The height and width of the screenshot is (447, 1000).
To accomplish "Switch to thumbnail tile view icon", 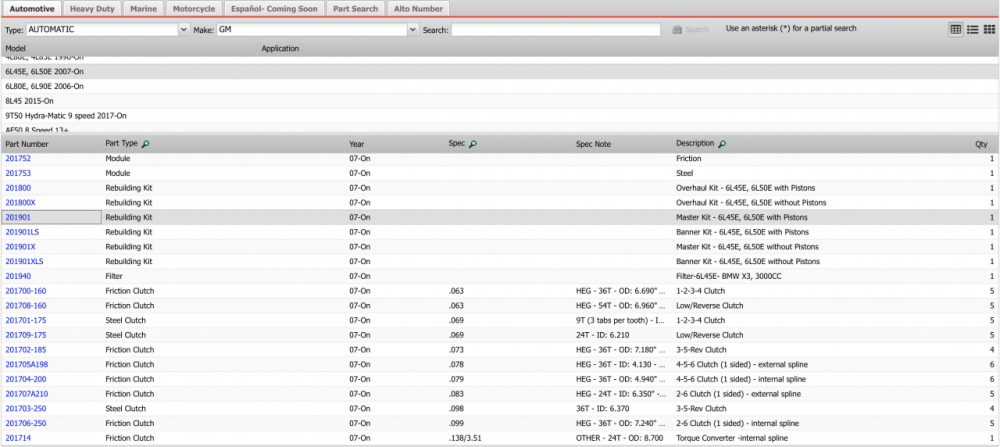I will point(989,30).
